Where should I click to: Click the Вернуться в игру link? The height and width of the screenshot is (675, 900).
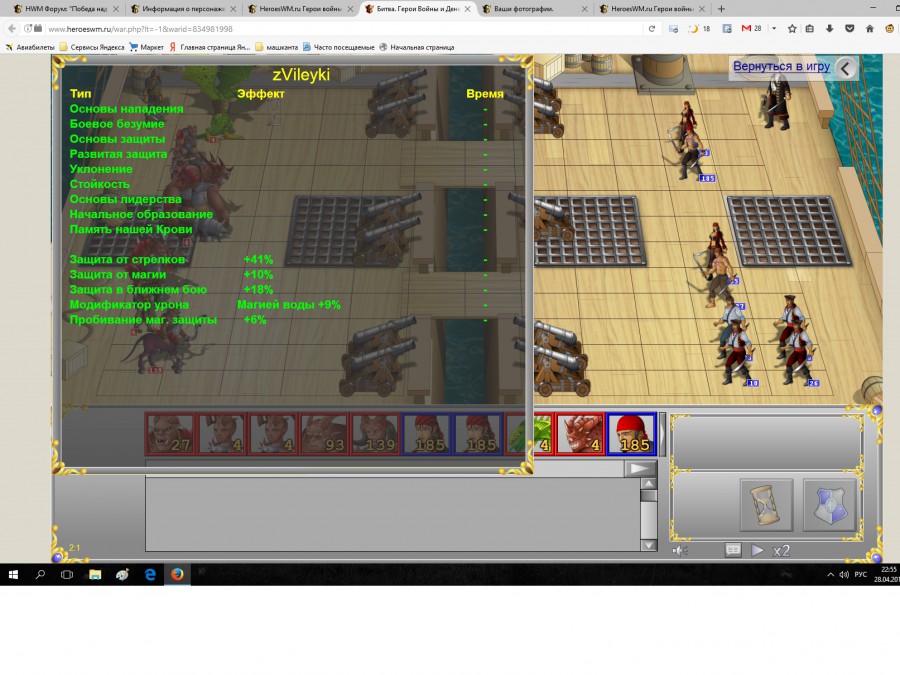[781, 66]
